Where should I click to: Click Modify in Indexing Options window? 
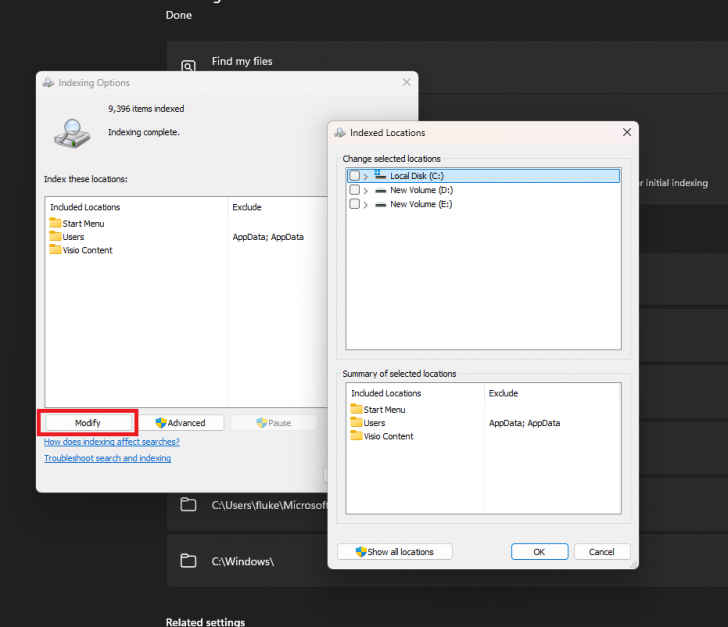[x=88, y=423]
